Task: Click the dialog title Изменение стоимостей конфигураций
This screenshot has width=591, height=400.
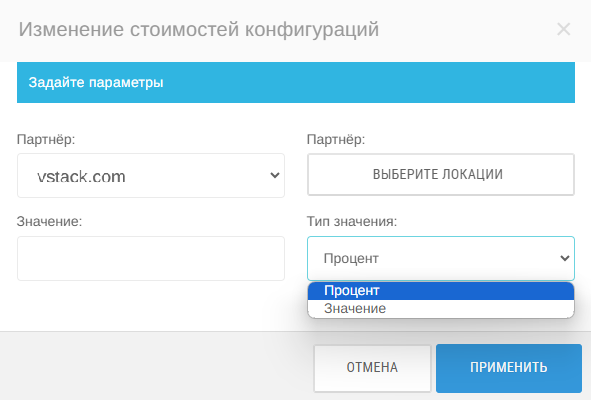Action: pos(199,29)
